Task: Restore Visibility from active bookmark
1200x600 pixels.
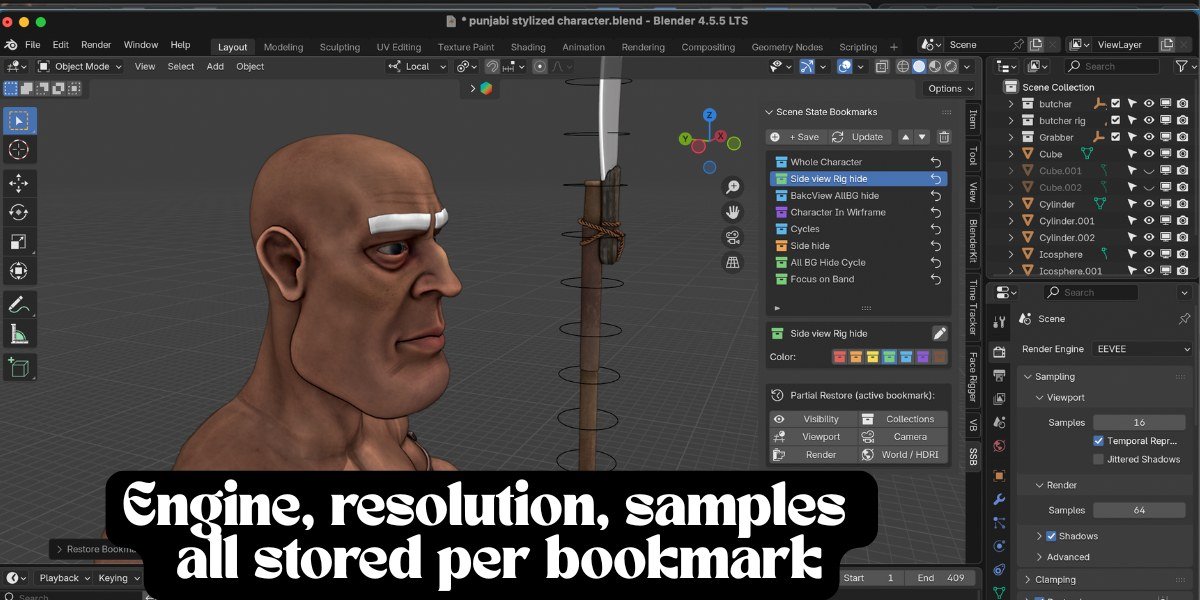Action: click(x=813, y=419)
